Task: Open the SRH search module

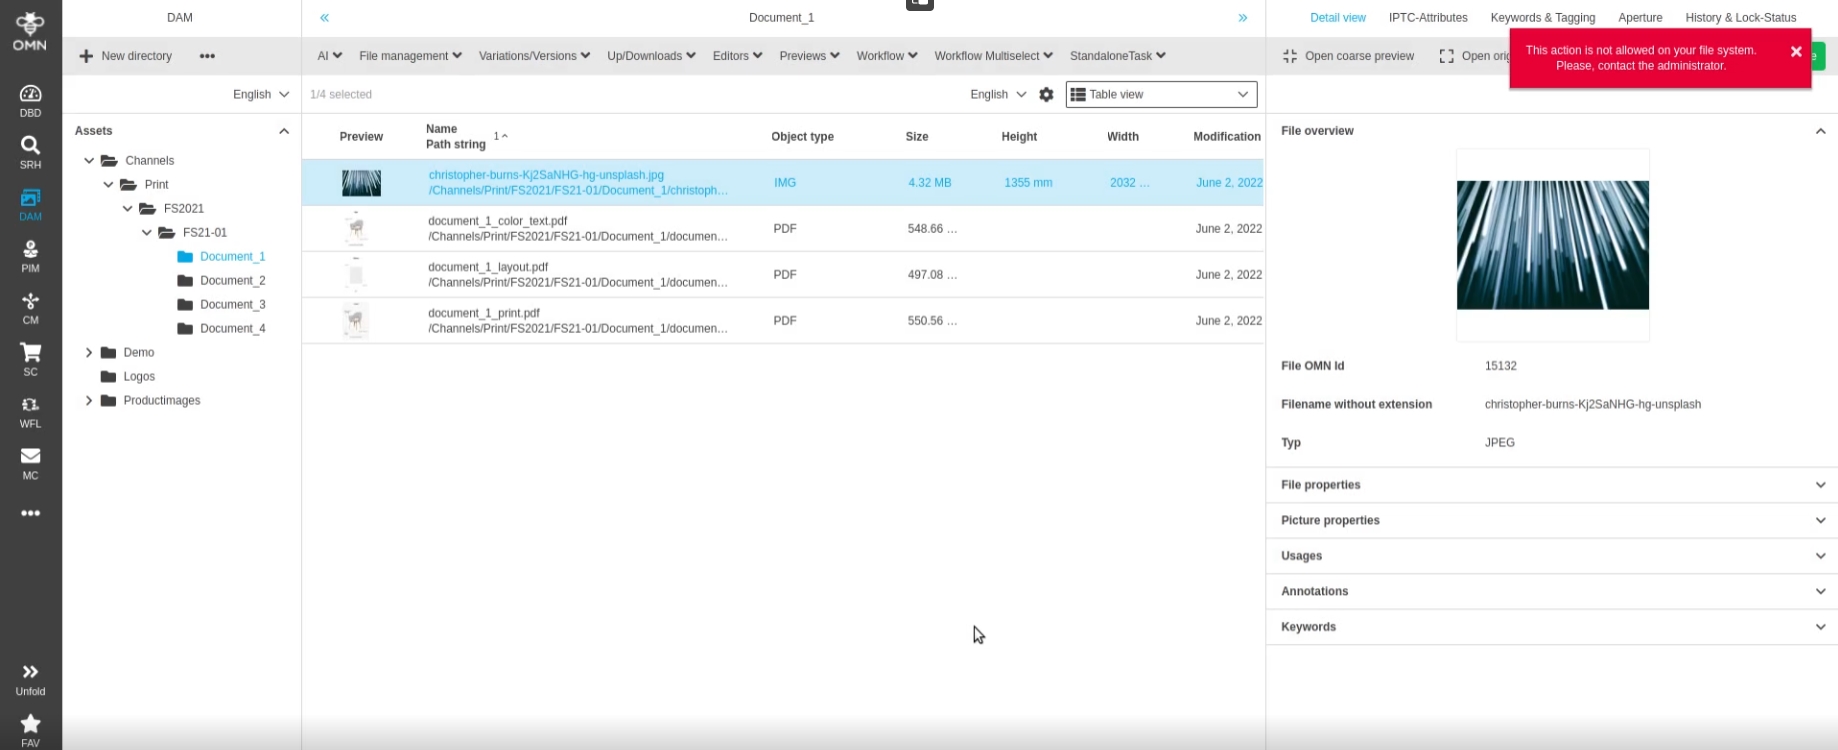Action: click(x=30, y=152)
